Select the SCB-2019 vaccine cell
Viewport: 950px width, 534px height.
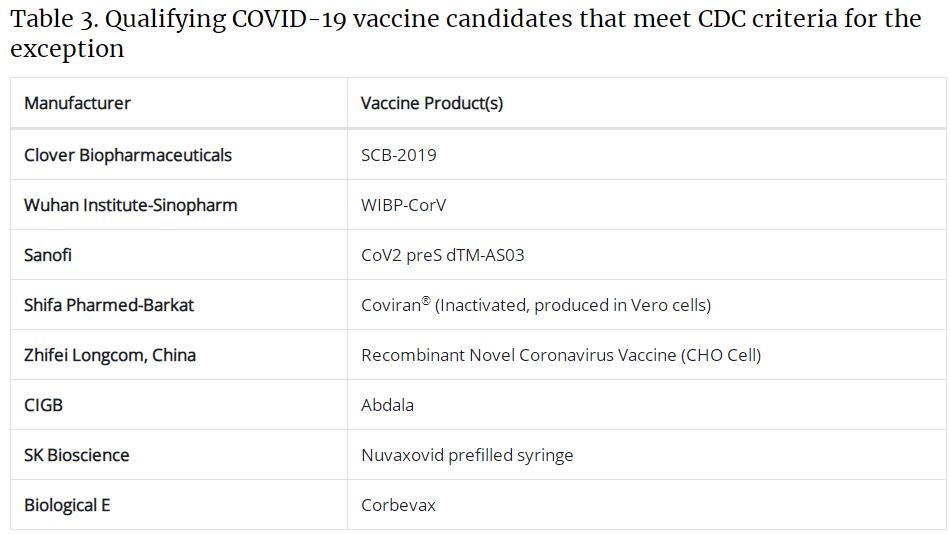click(398, 155)
